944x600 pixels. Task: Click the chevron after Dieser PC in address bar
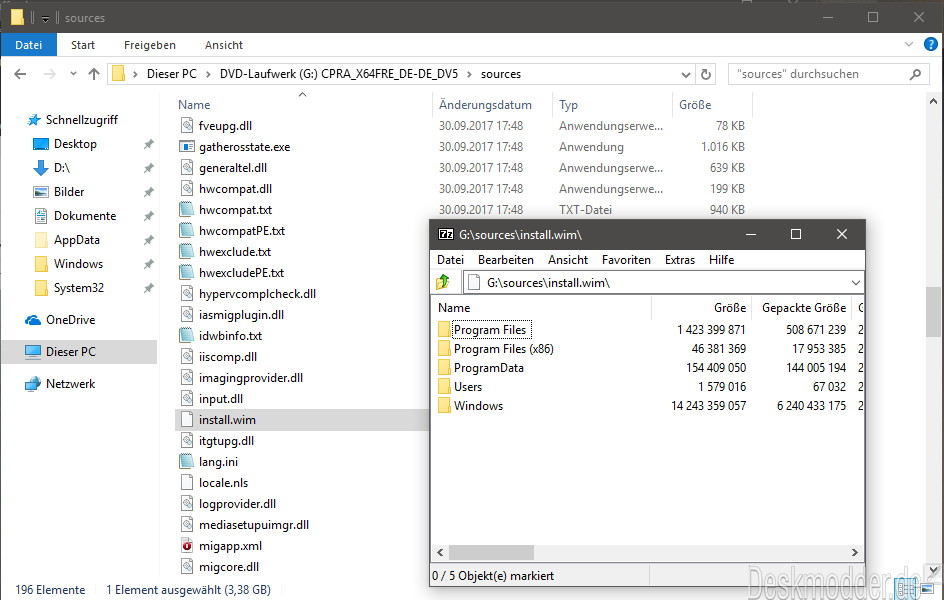208,74
